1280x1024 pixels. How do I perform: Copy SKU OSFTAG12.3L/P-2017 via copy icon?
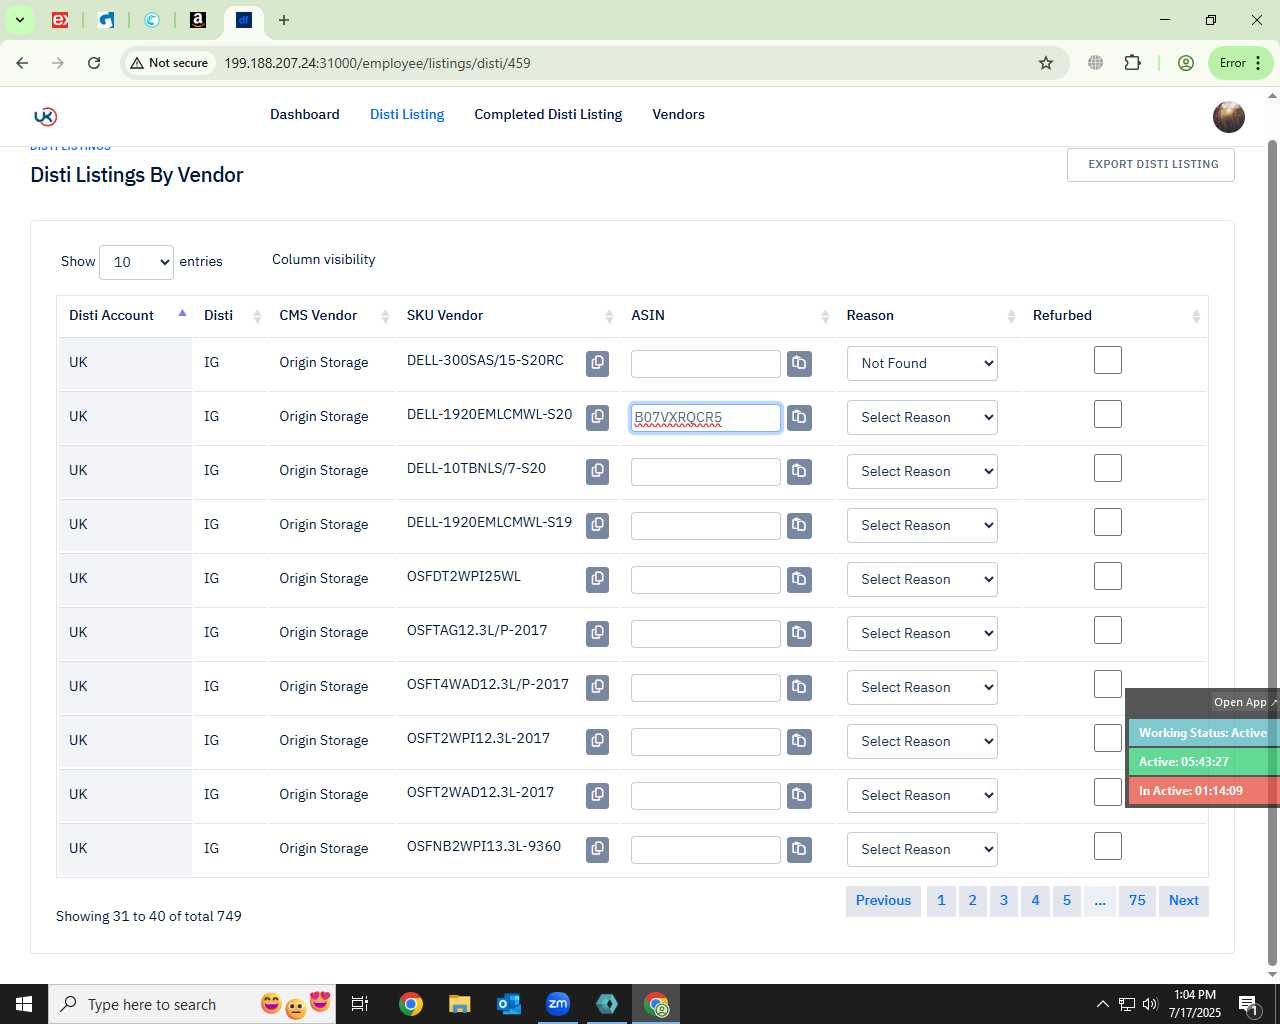tap(597, 633)
